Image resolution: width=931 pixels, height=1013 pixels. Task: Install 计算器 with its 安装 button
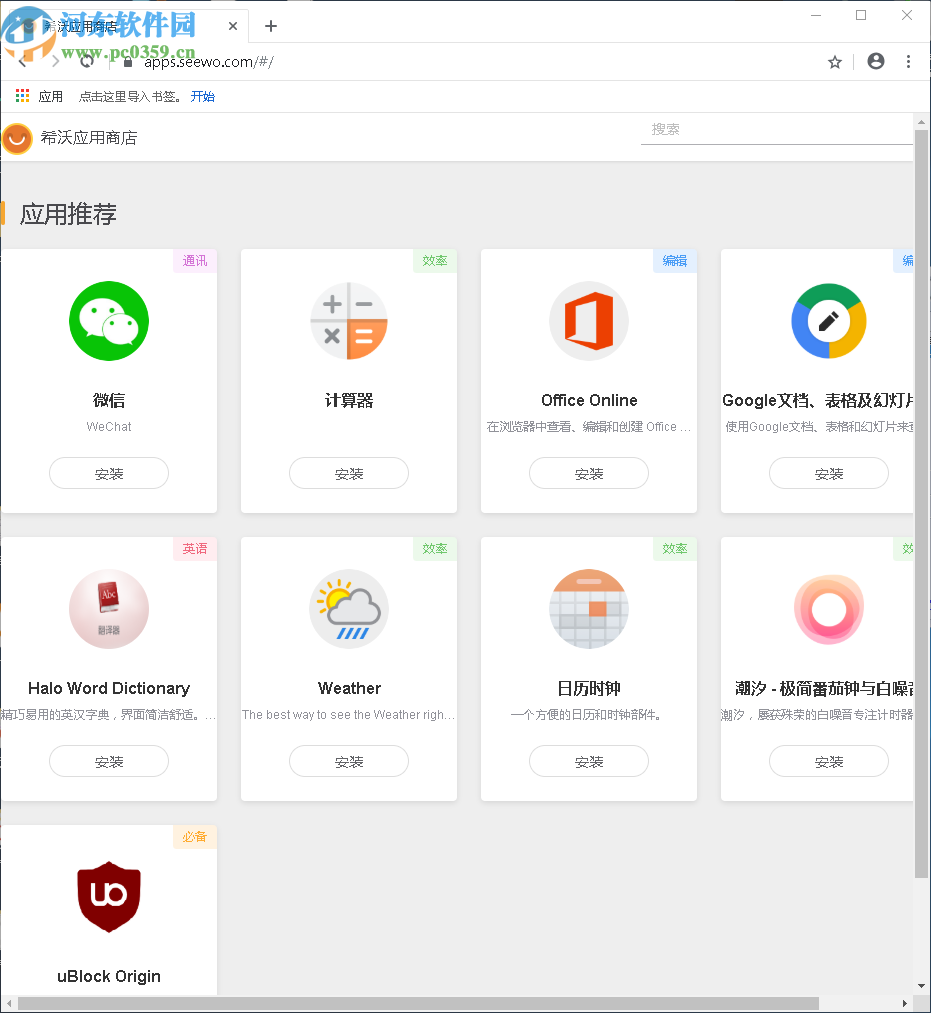pyautogui.click(x=349, y=474)
